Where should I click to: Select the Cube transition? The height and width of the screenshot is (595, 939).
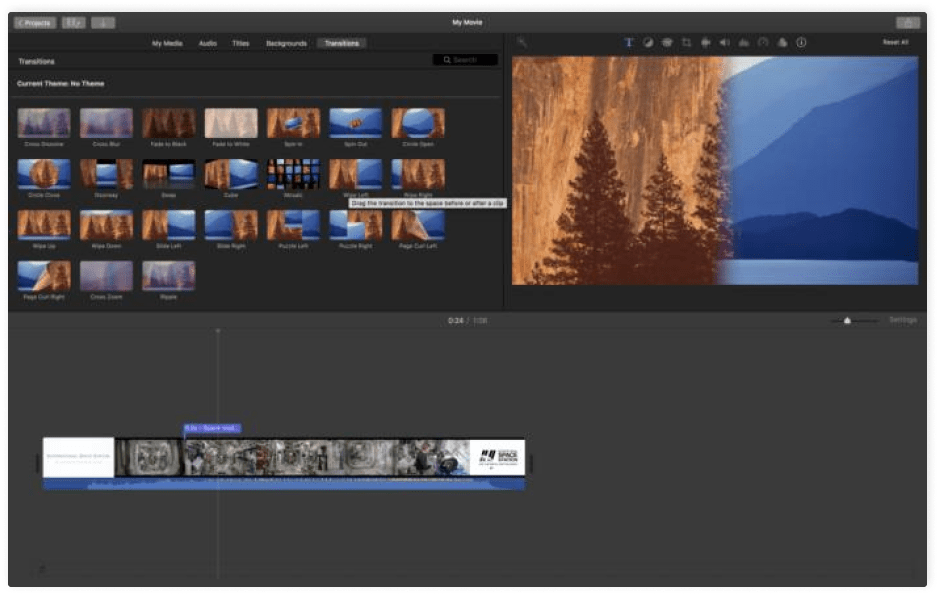(x=231, y=174)
